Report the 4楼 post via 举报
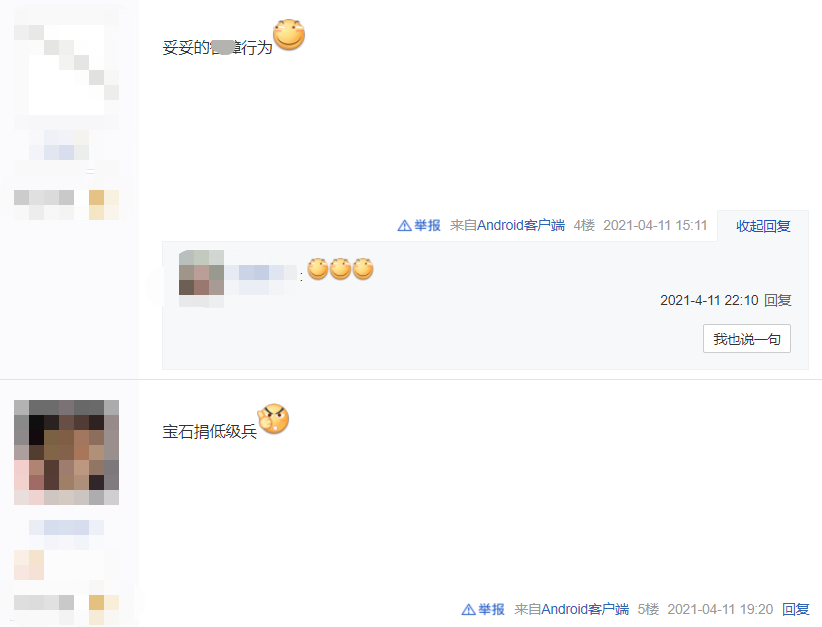Screen dimensions: 822x627 point(427,225)
